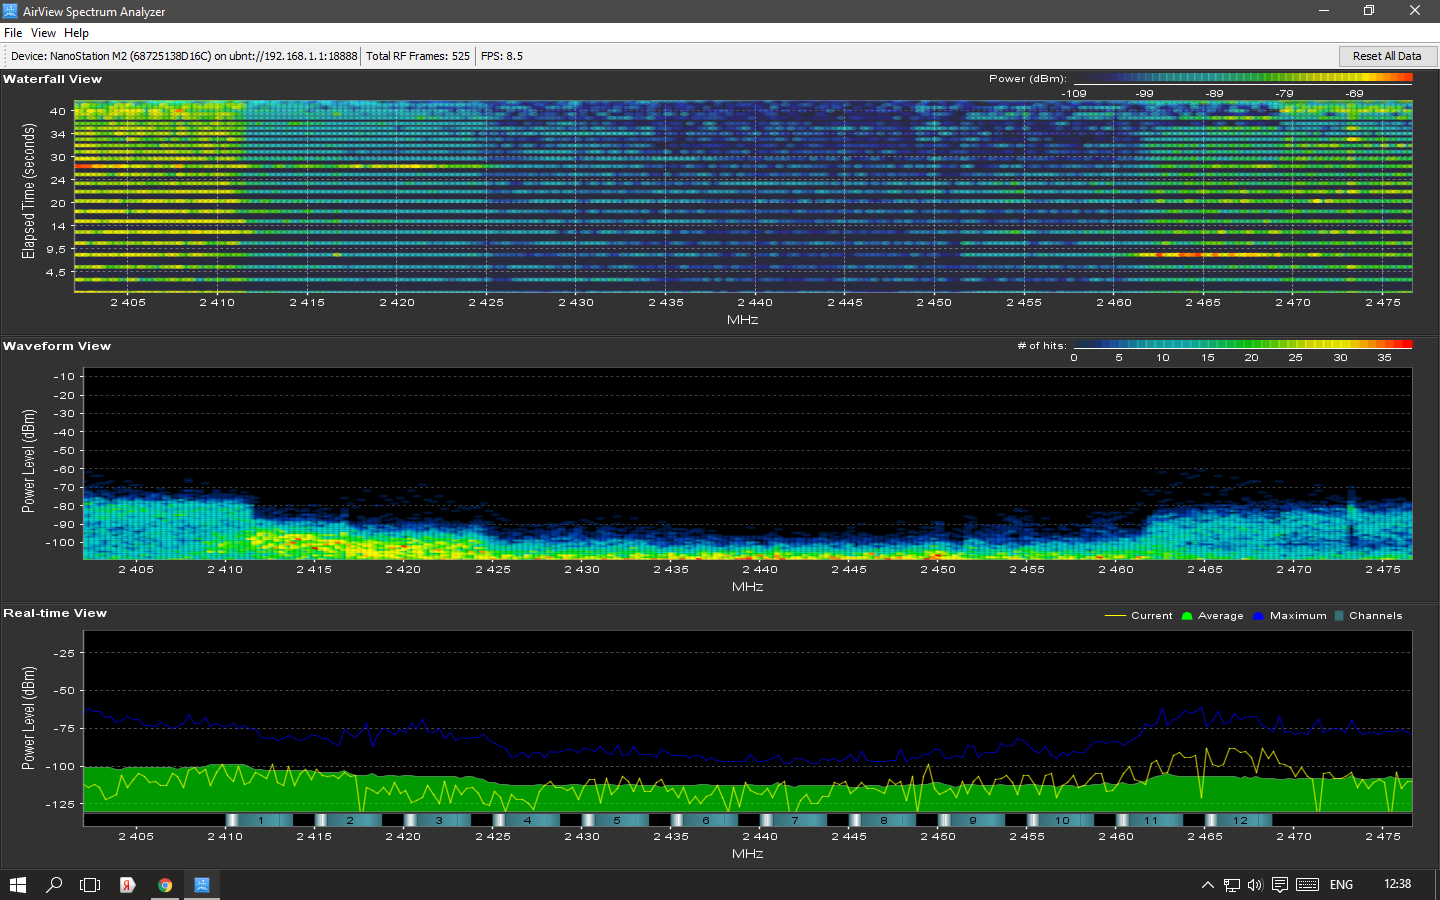
Task: Open the Windows Start menu
Action: click(x=18, y=885)
